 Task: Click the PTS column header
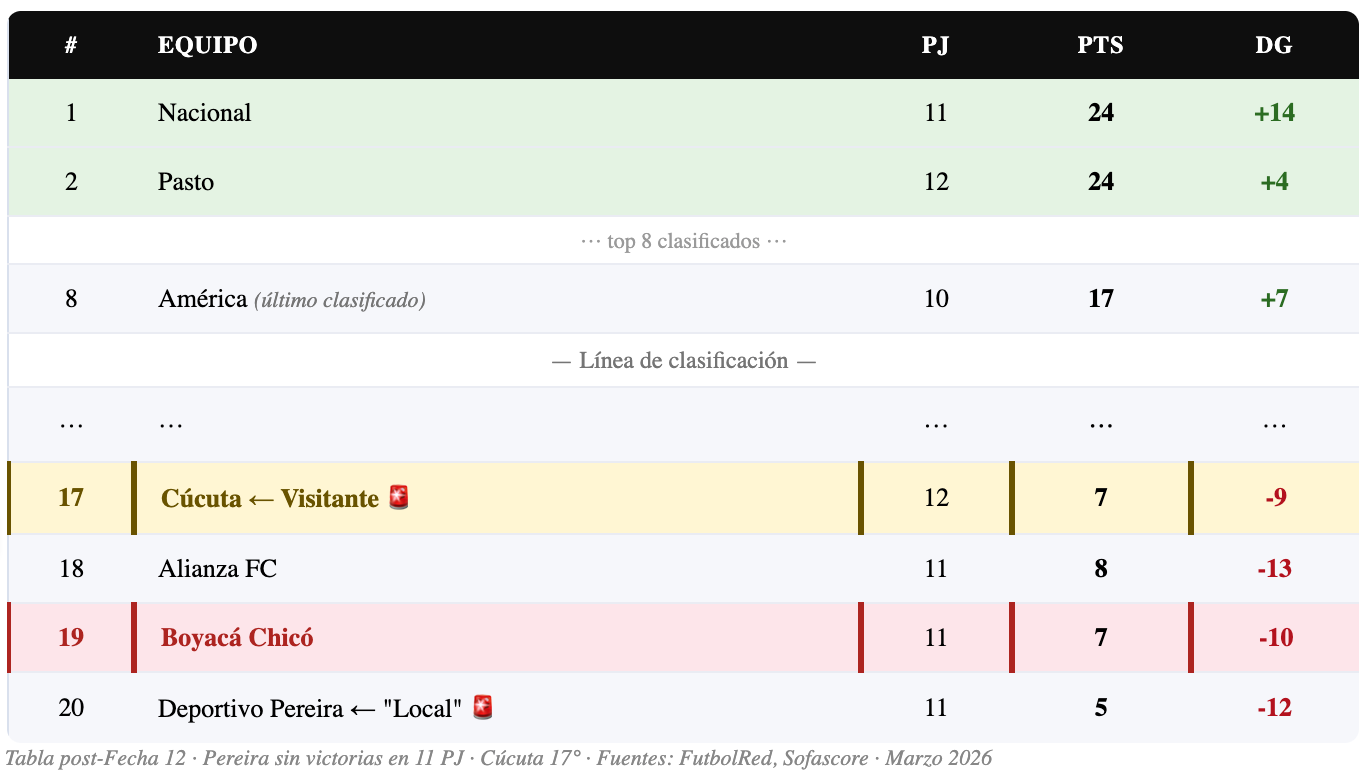[x=1100, y=45]
